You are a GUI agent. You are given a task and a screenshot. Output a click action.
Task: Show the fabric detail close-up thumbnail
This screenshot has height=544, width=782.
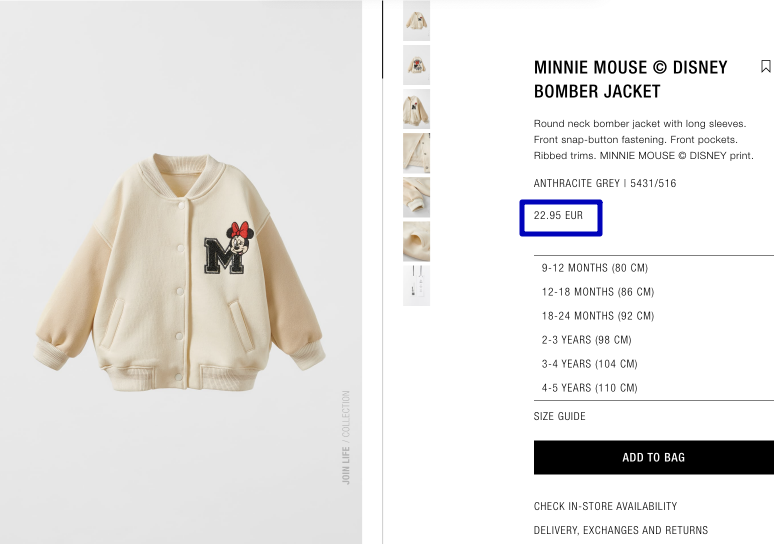coord(416,241)
